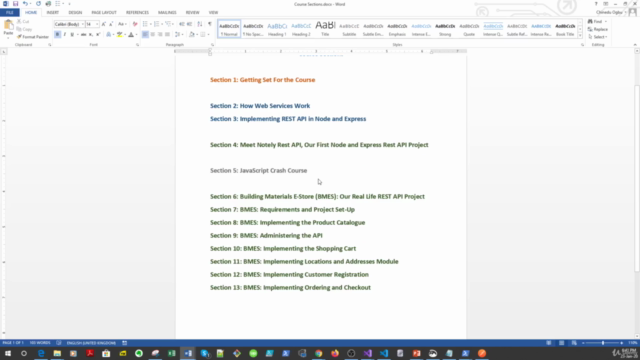The width and height of the screenshot is (640, 360).
Task: Open the font name dropdown
Action: click(82, 24)
